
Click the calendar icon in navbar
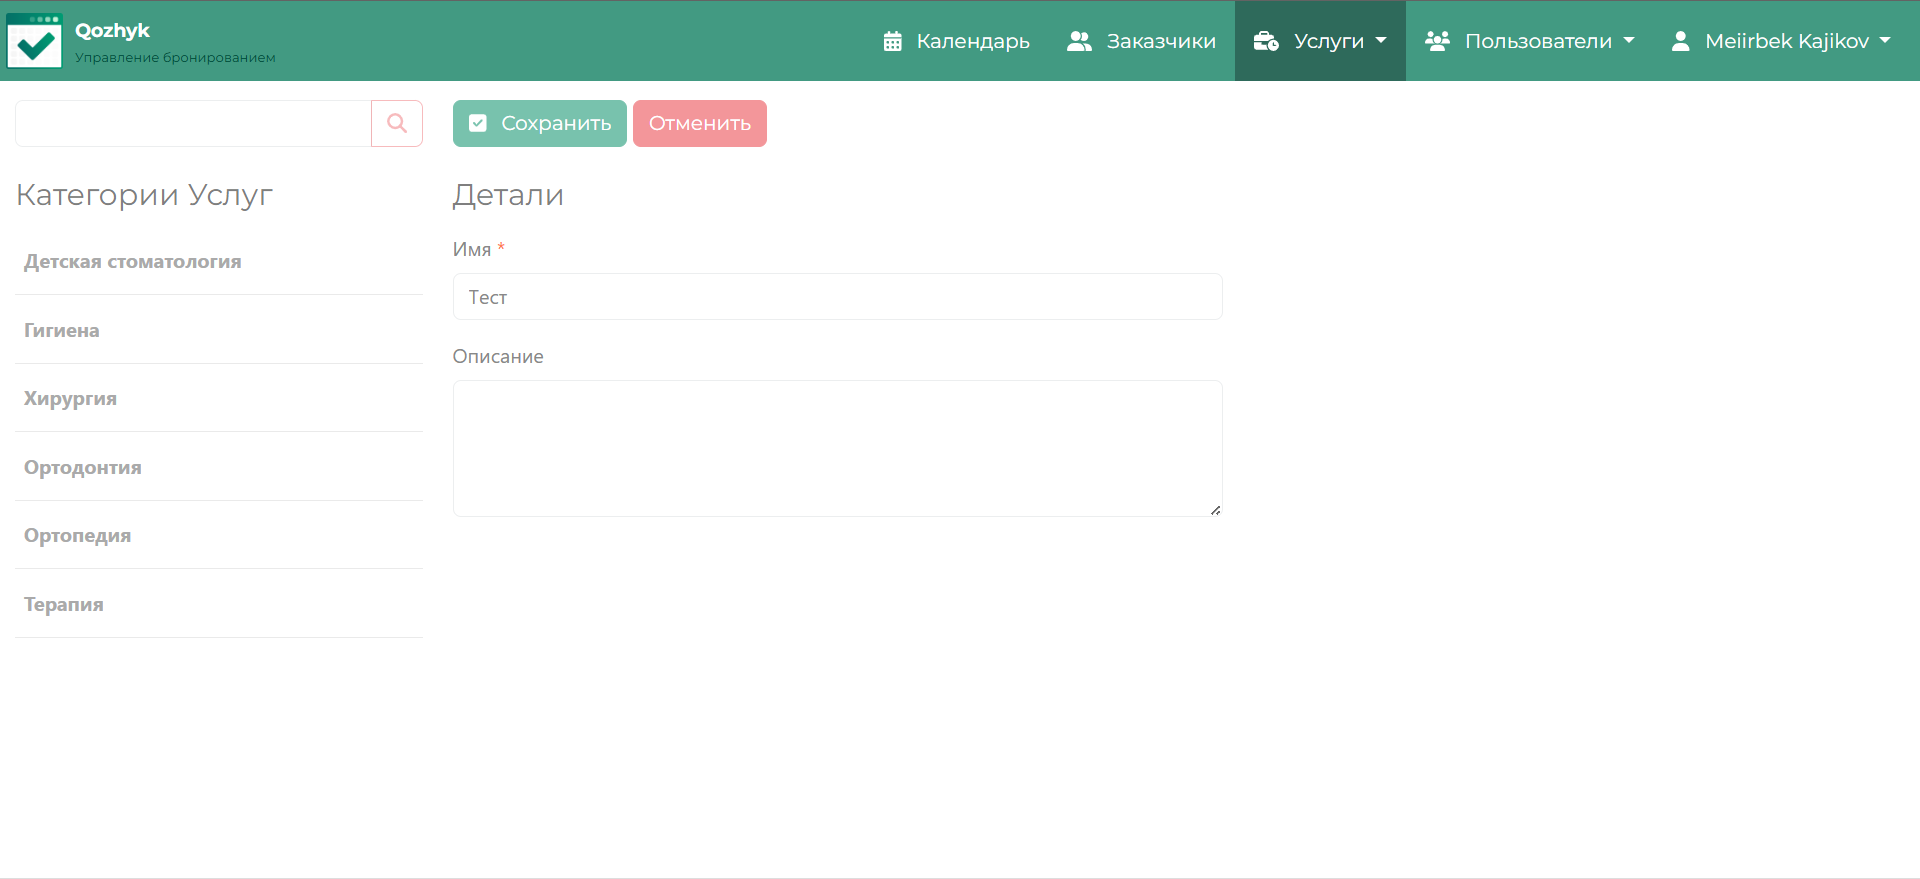click(892, 41)
